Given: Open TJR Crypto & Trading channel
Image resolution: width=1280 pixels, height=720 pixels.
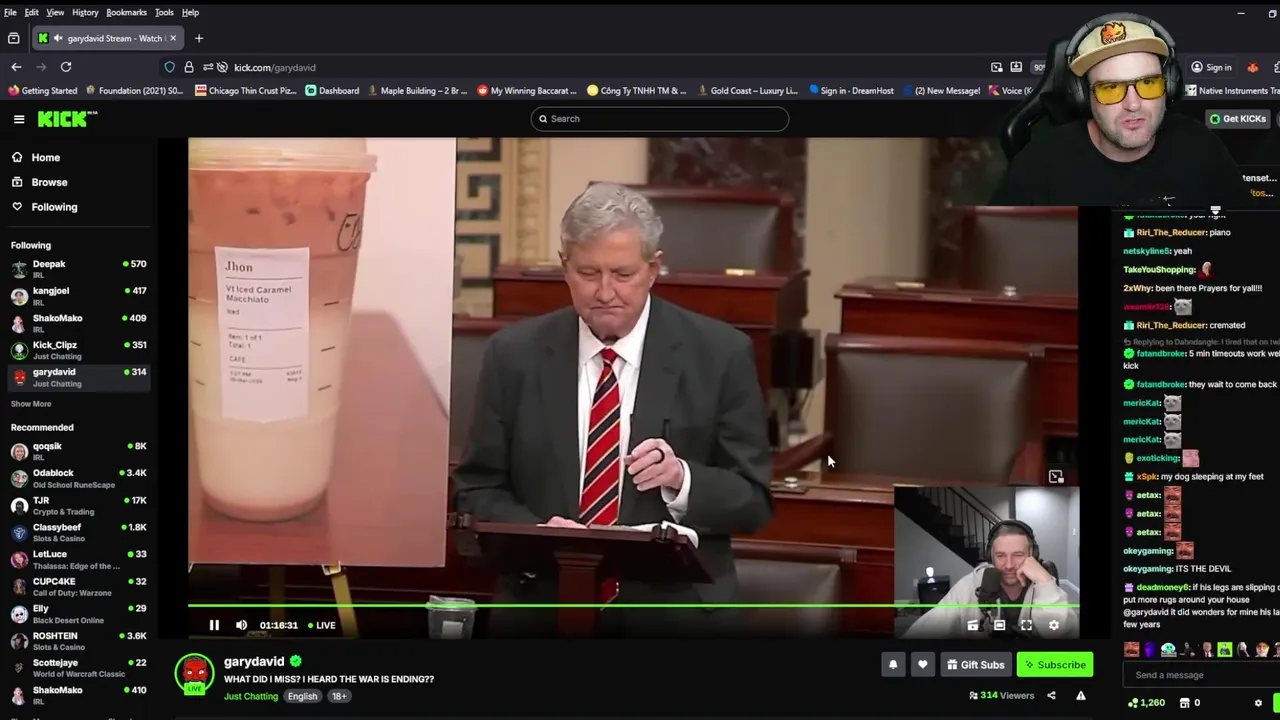Looking at the screenshot, I should point(78,505).
